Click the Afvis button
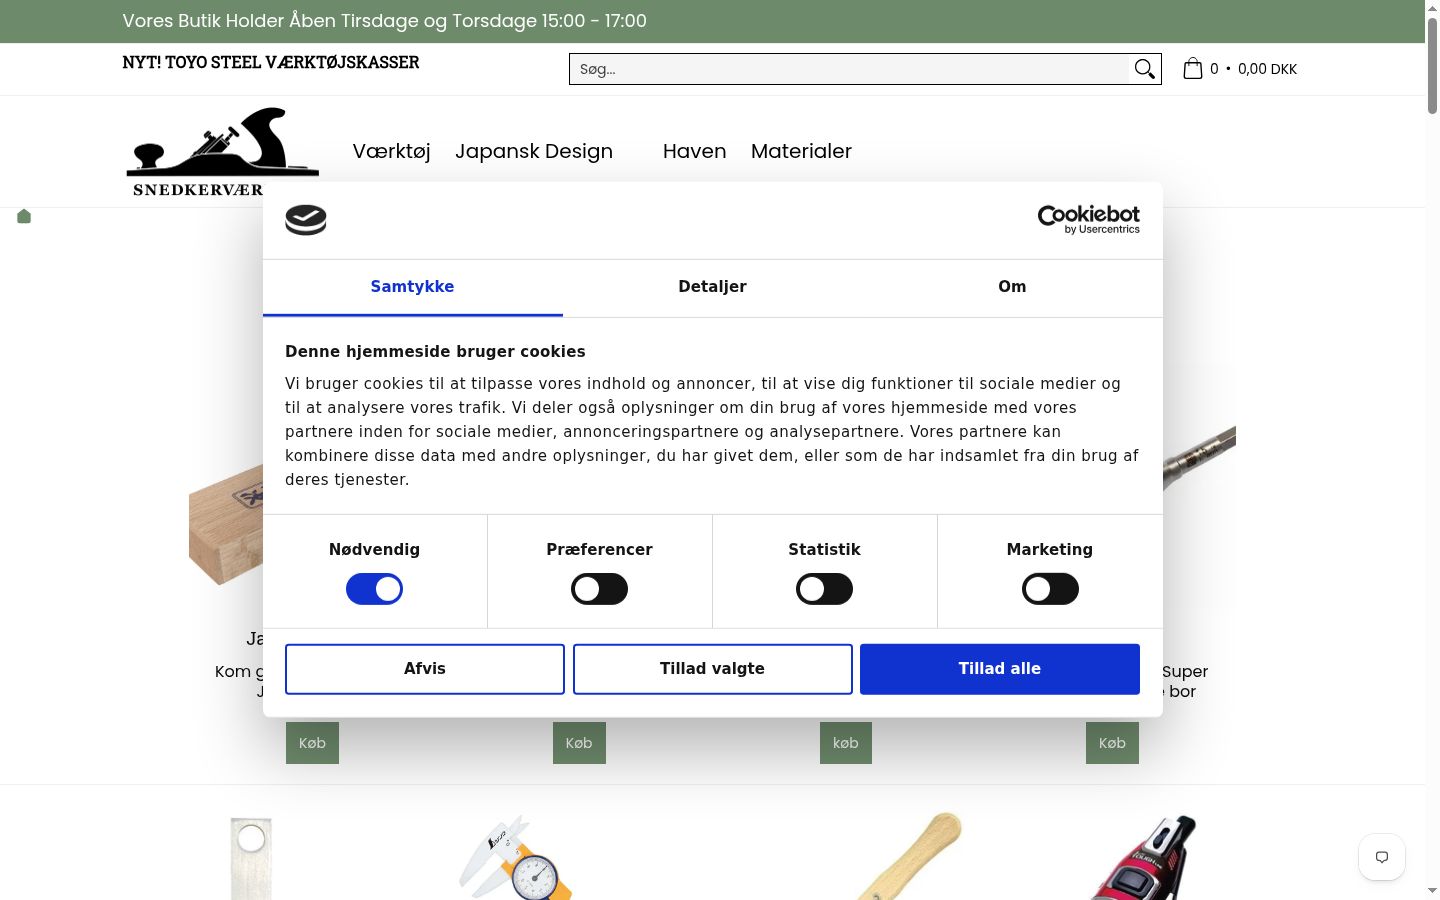The height and width of the screenshot is (900, 1440). click(x=425, y=669)
